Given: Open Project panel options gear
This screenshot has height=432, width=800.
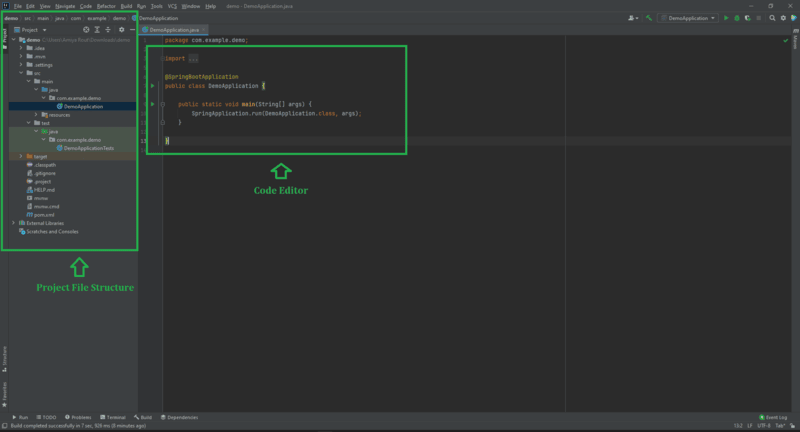Looking at the screenshot, I should click(121, 30).
